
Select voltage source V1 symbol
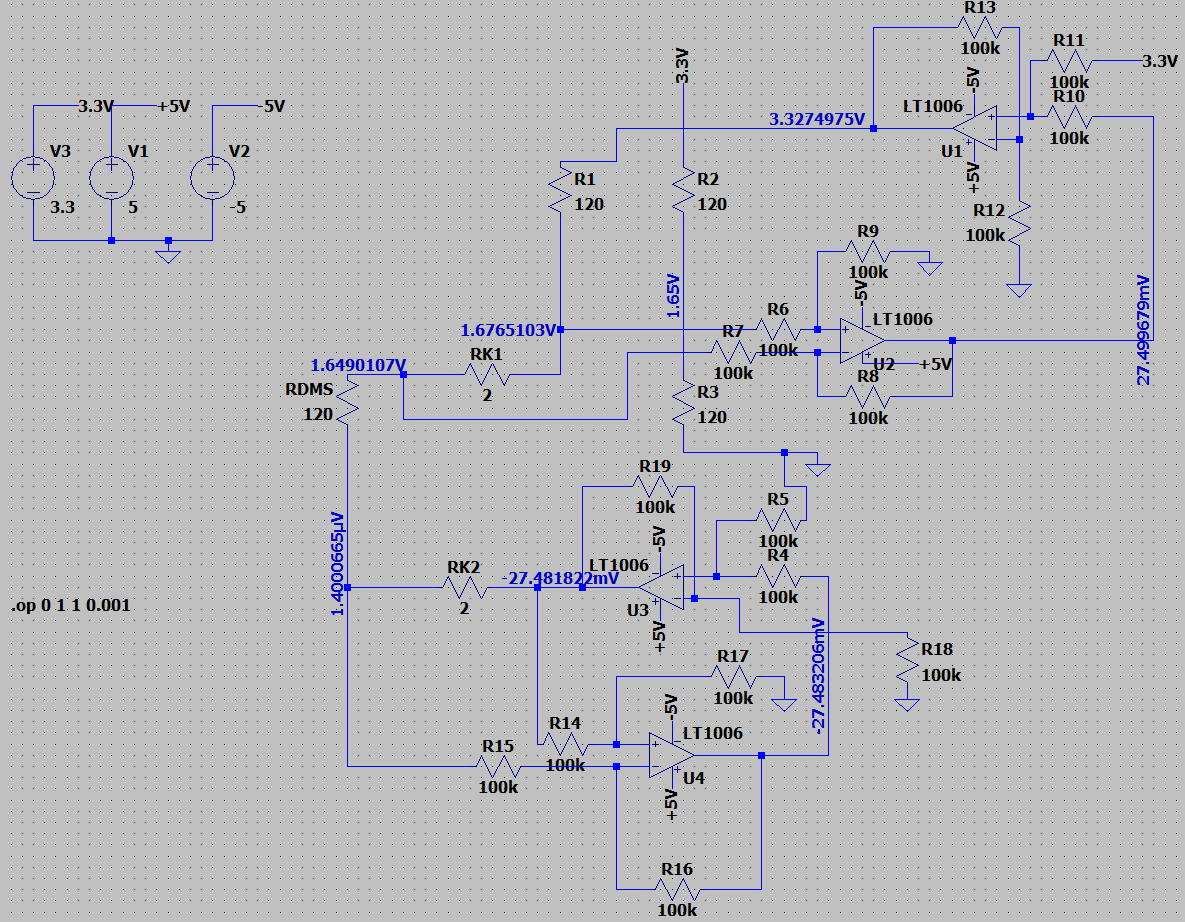[111, 178]
